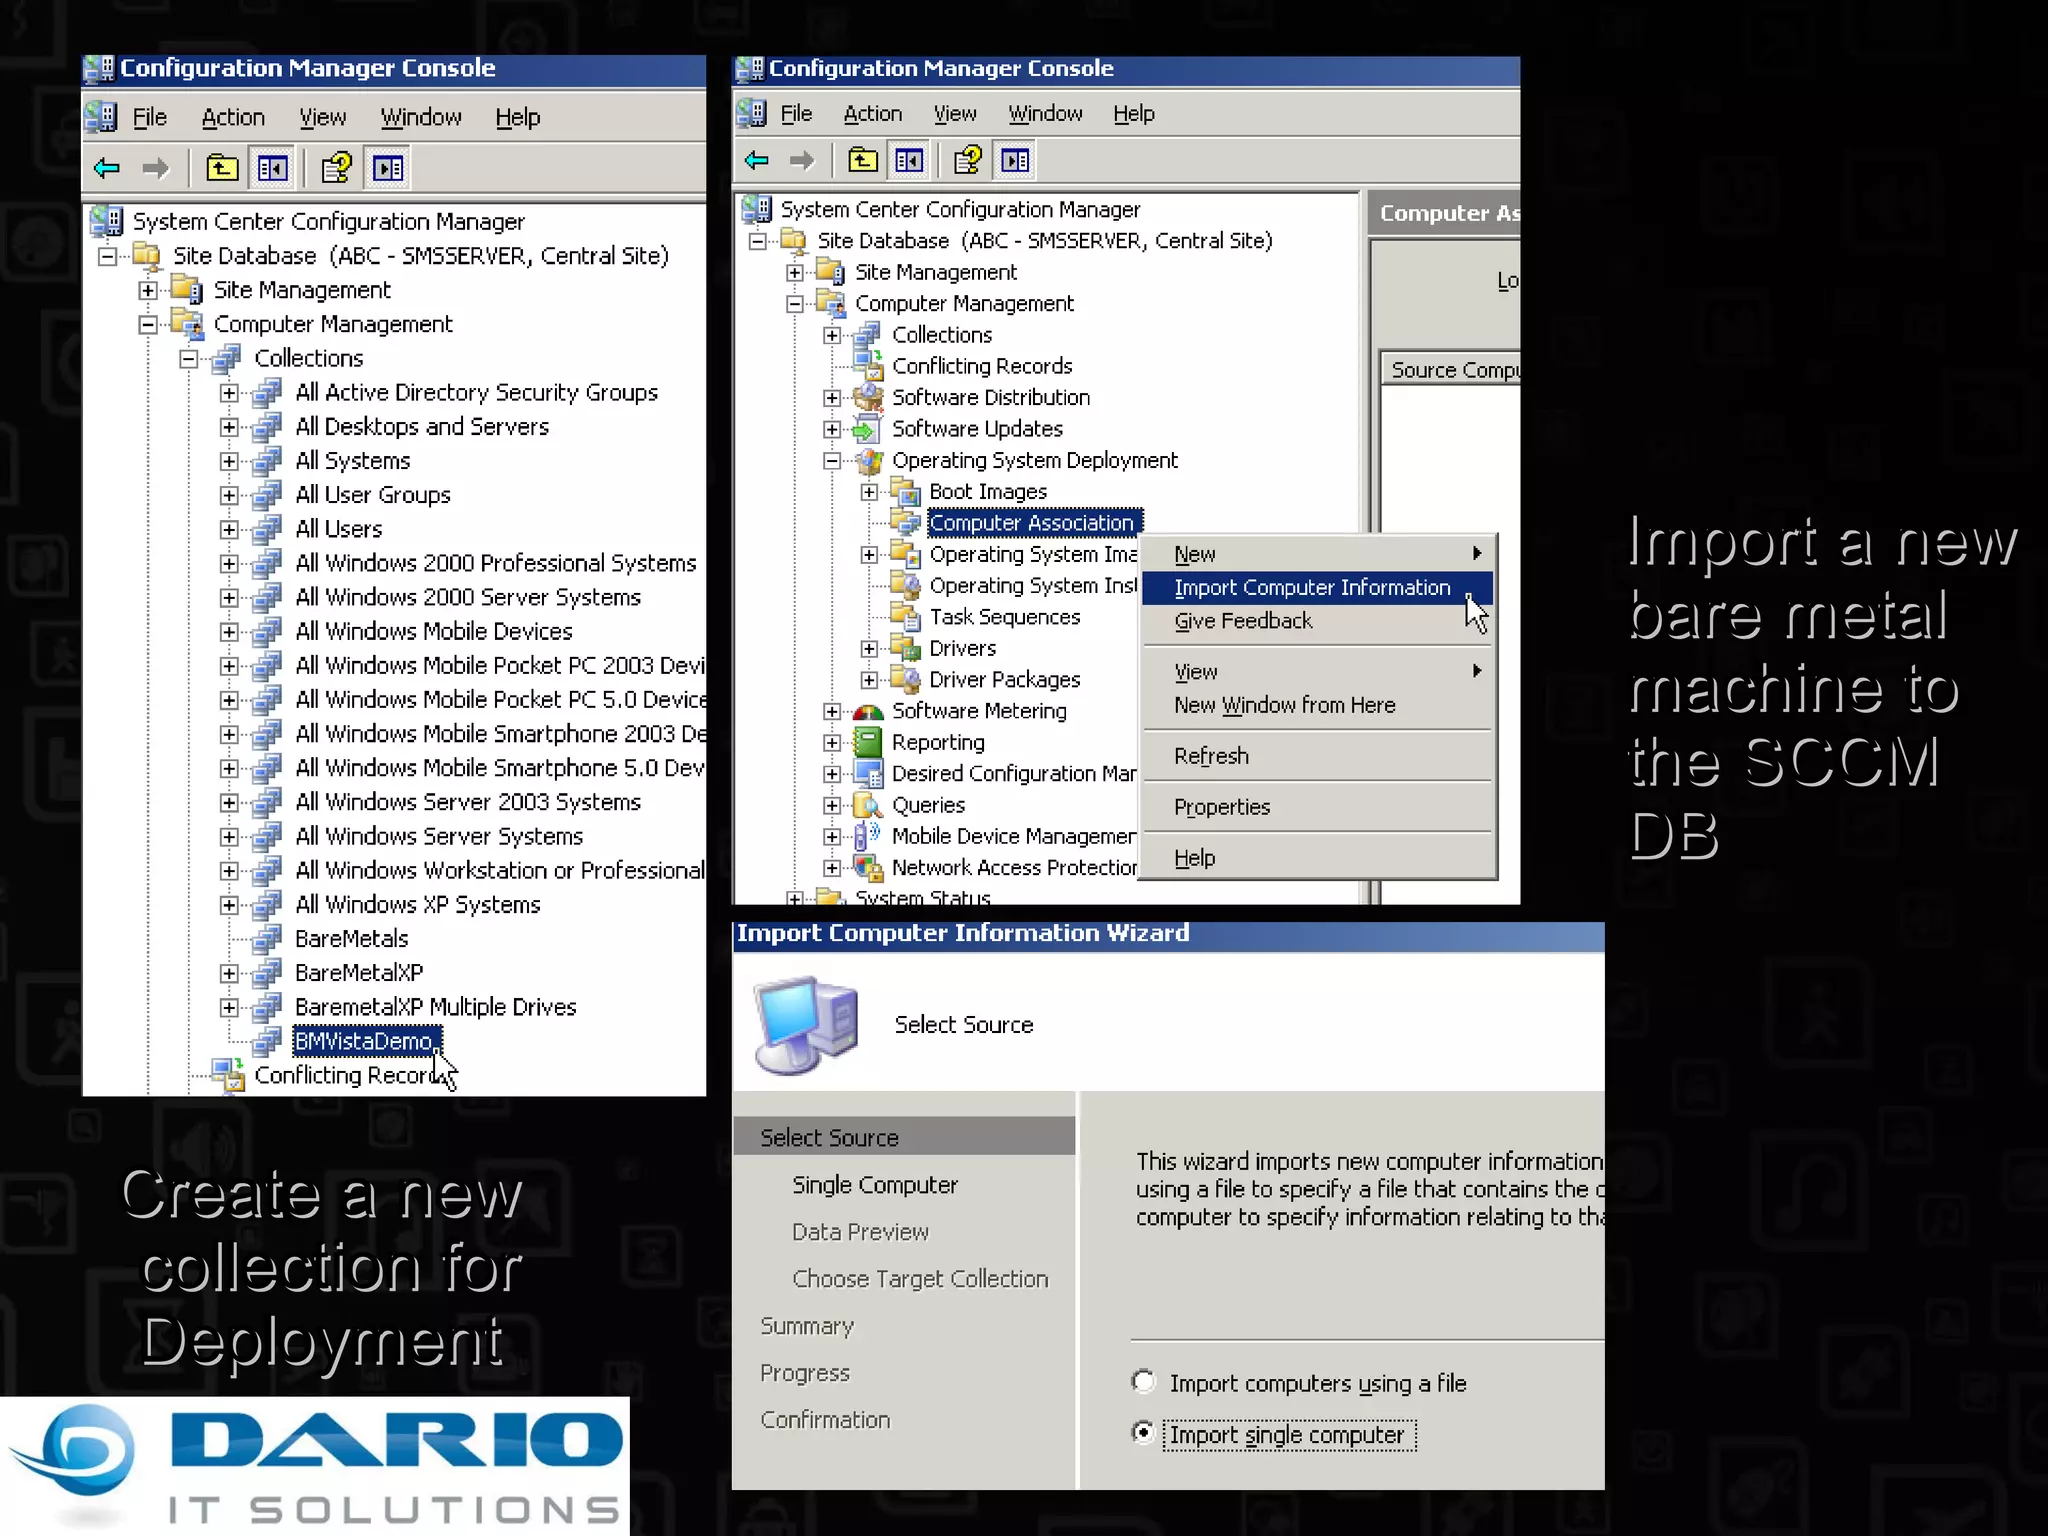Open Help menu in right console
This screenshot has width=2048, height=1536.
click(1134, 113)
